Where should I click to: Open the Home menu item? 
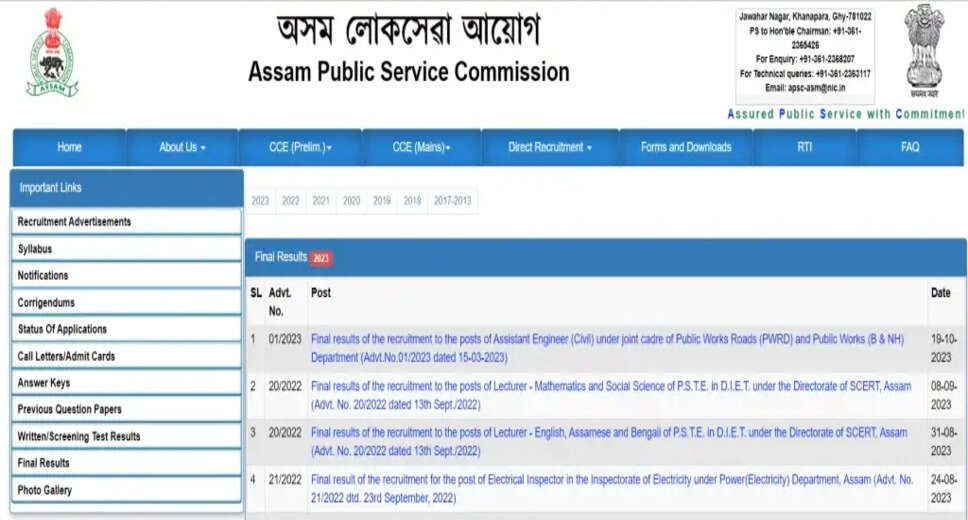click(x=69, y=147)
